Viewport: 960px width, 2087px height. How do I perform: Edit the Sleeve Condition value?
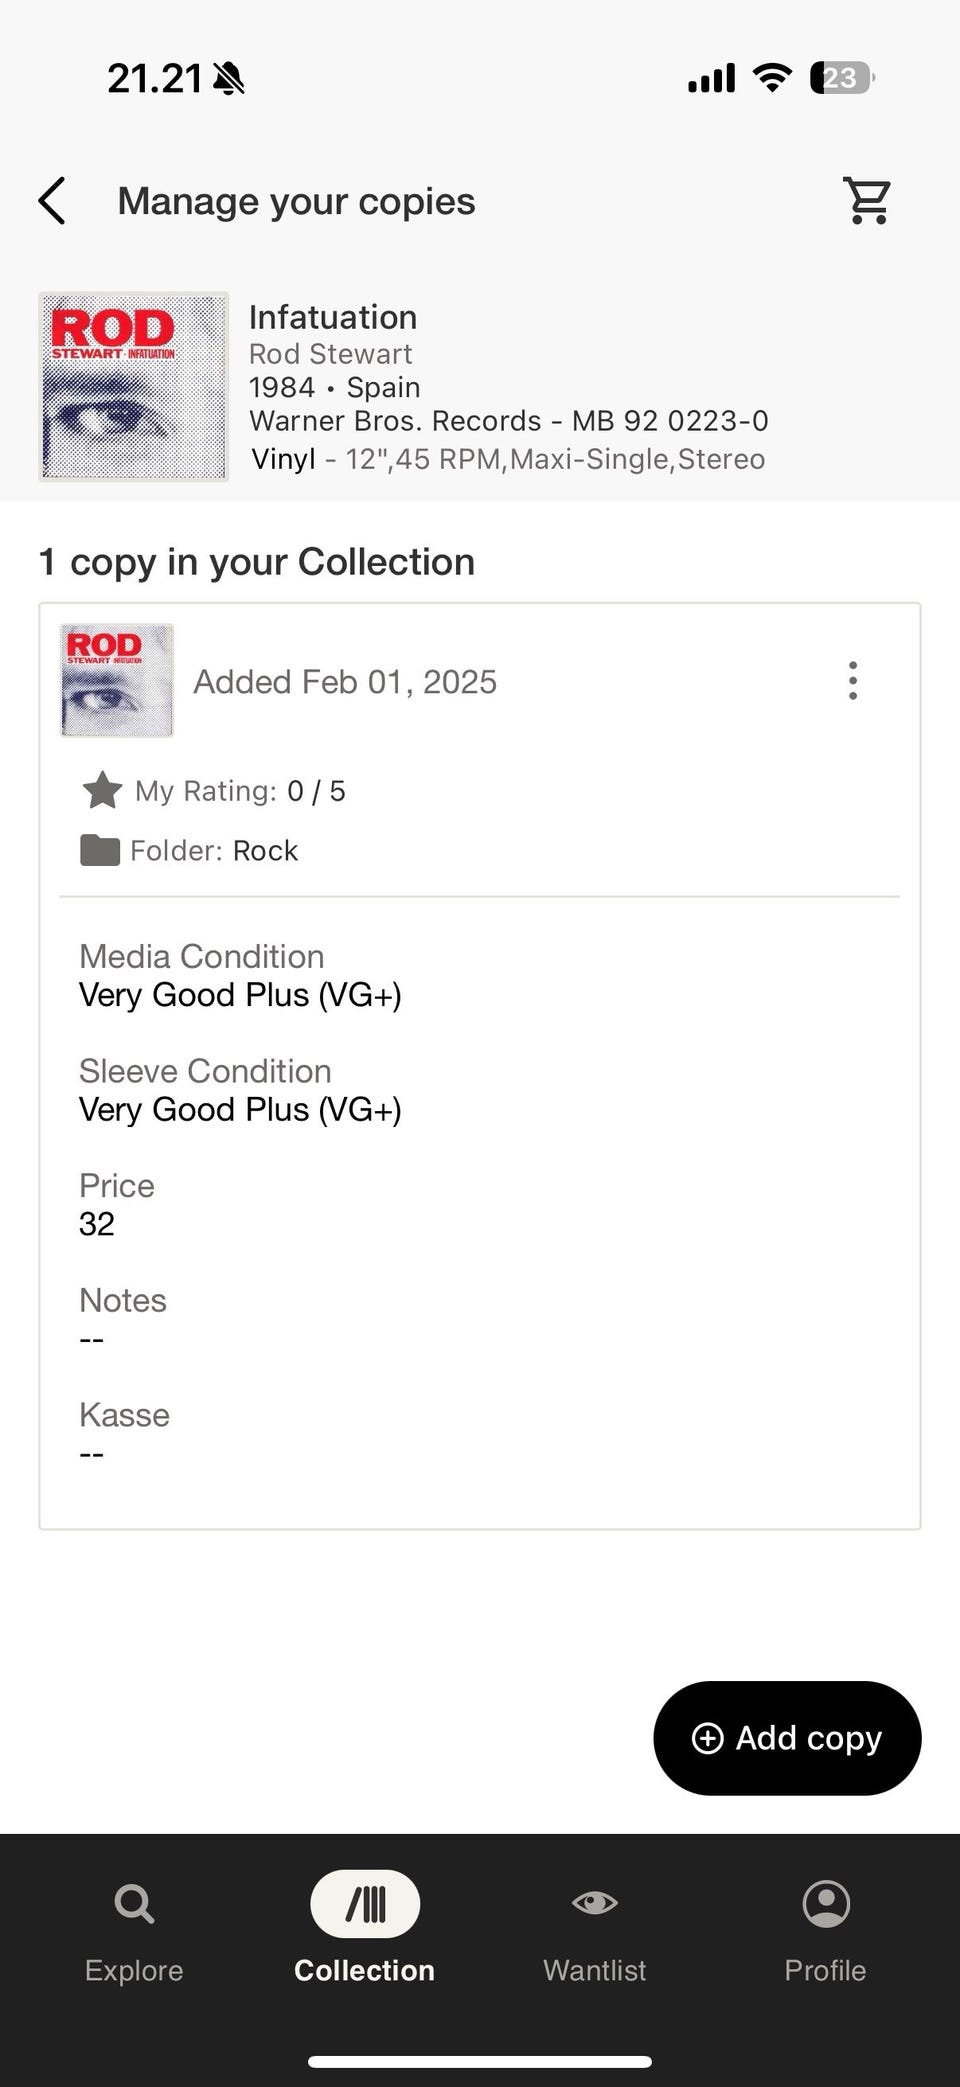click(240, 1109)
